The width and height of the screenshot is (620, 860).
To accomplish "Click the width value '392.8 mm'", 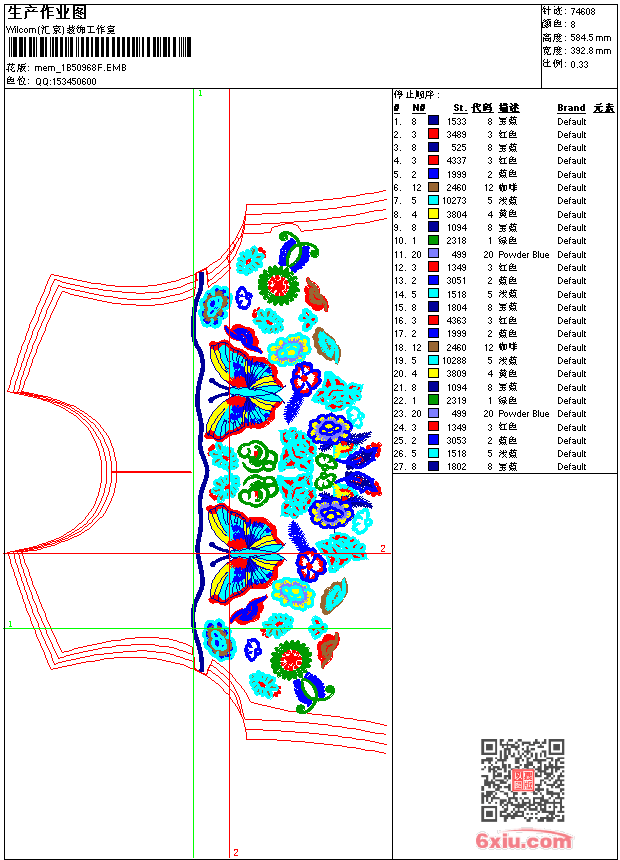I will (590, 51).
